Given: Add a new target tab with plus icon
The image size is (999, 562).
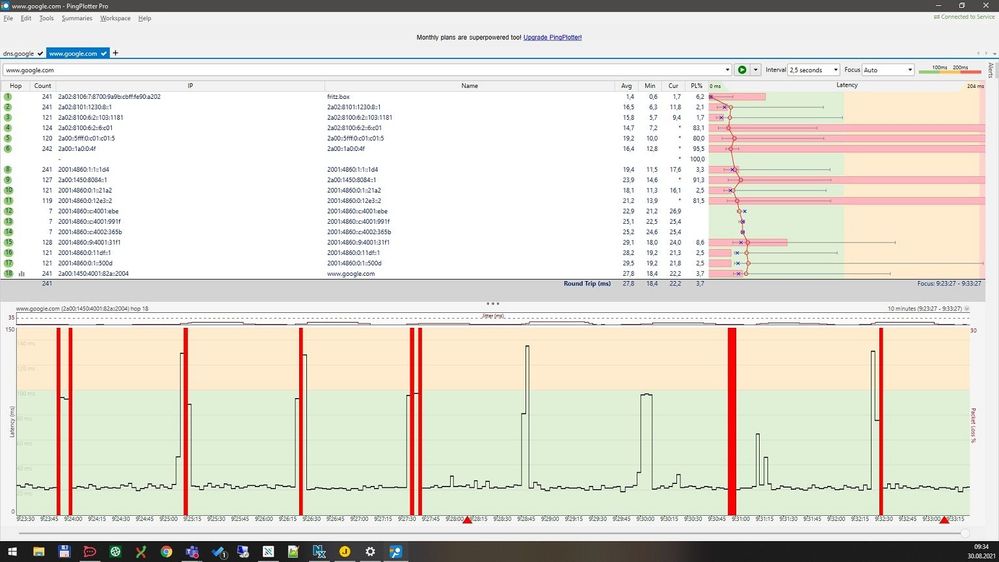Looking at the screenshot, I should pyautogui.click(x=115, y=53).
